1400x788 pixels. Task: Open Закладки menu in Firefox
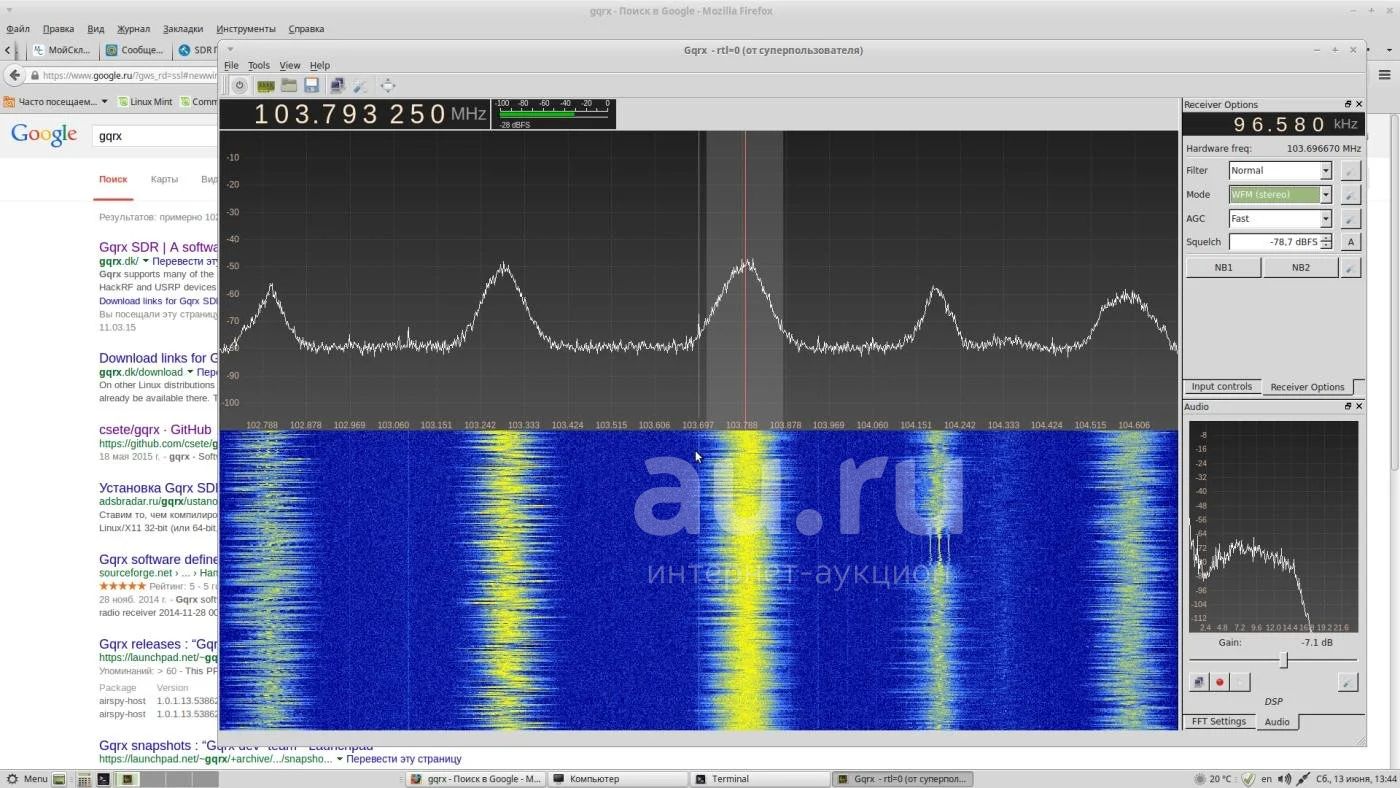click(183, 29)
